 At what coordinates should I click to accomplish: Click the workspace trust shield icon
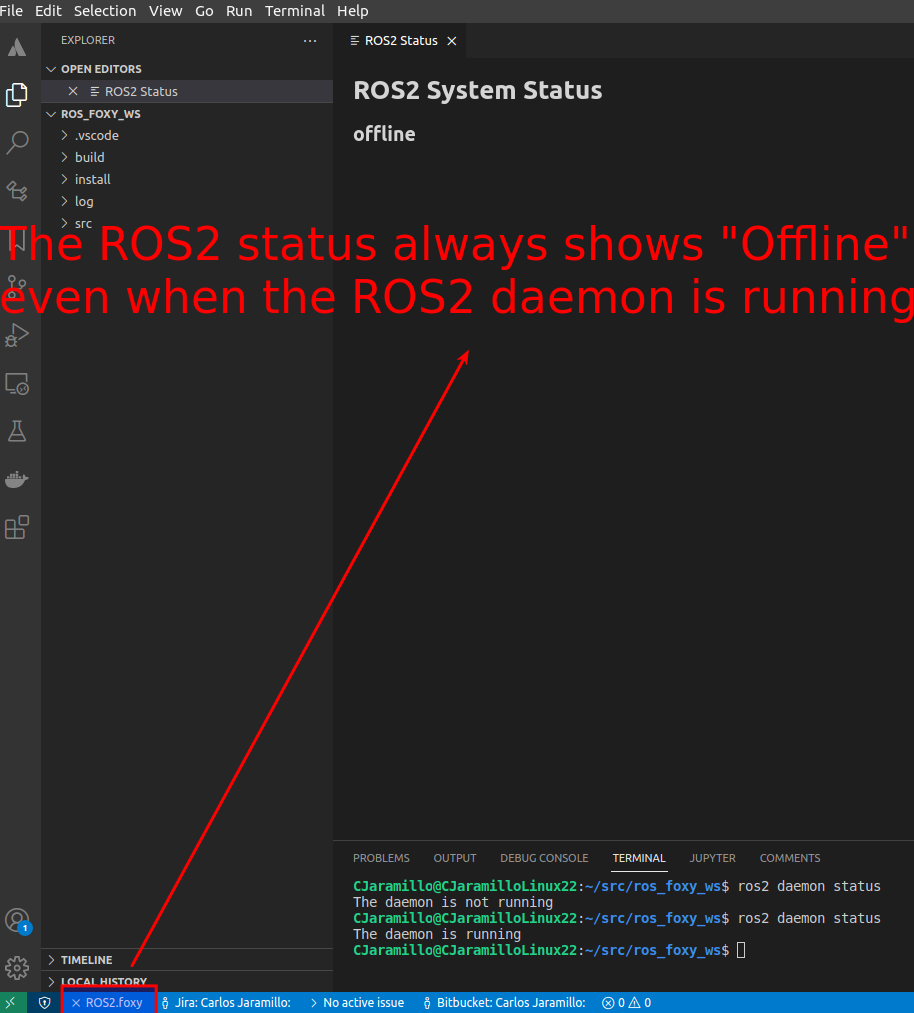point(45,1003)
